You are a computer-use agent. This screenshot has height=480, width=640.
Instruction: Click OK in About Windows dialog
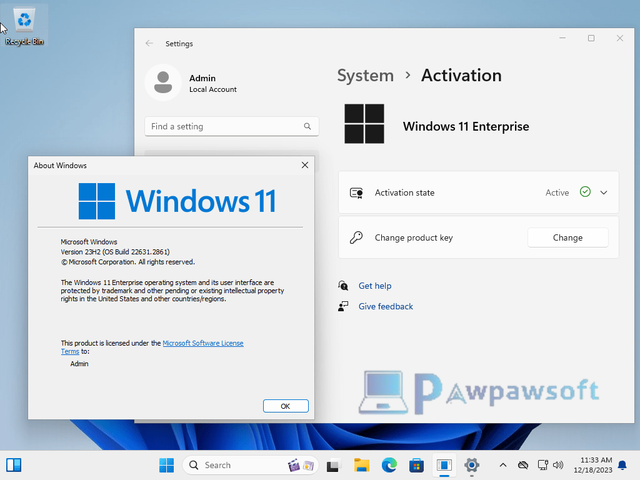(x=286, y=406)
